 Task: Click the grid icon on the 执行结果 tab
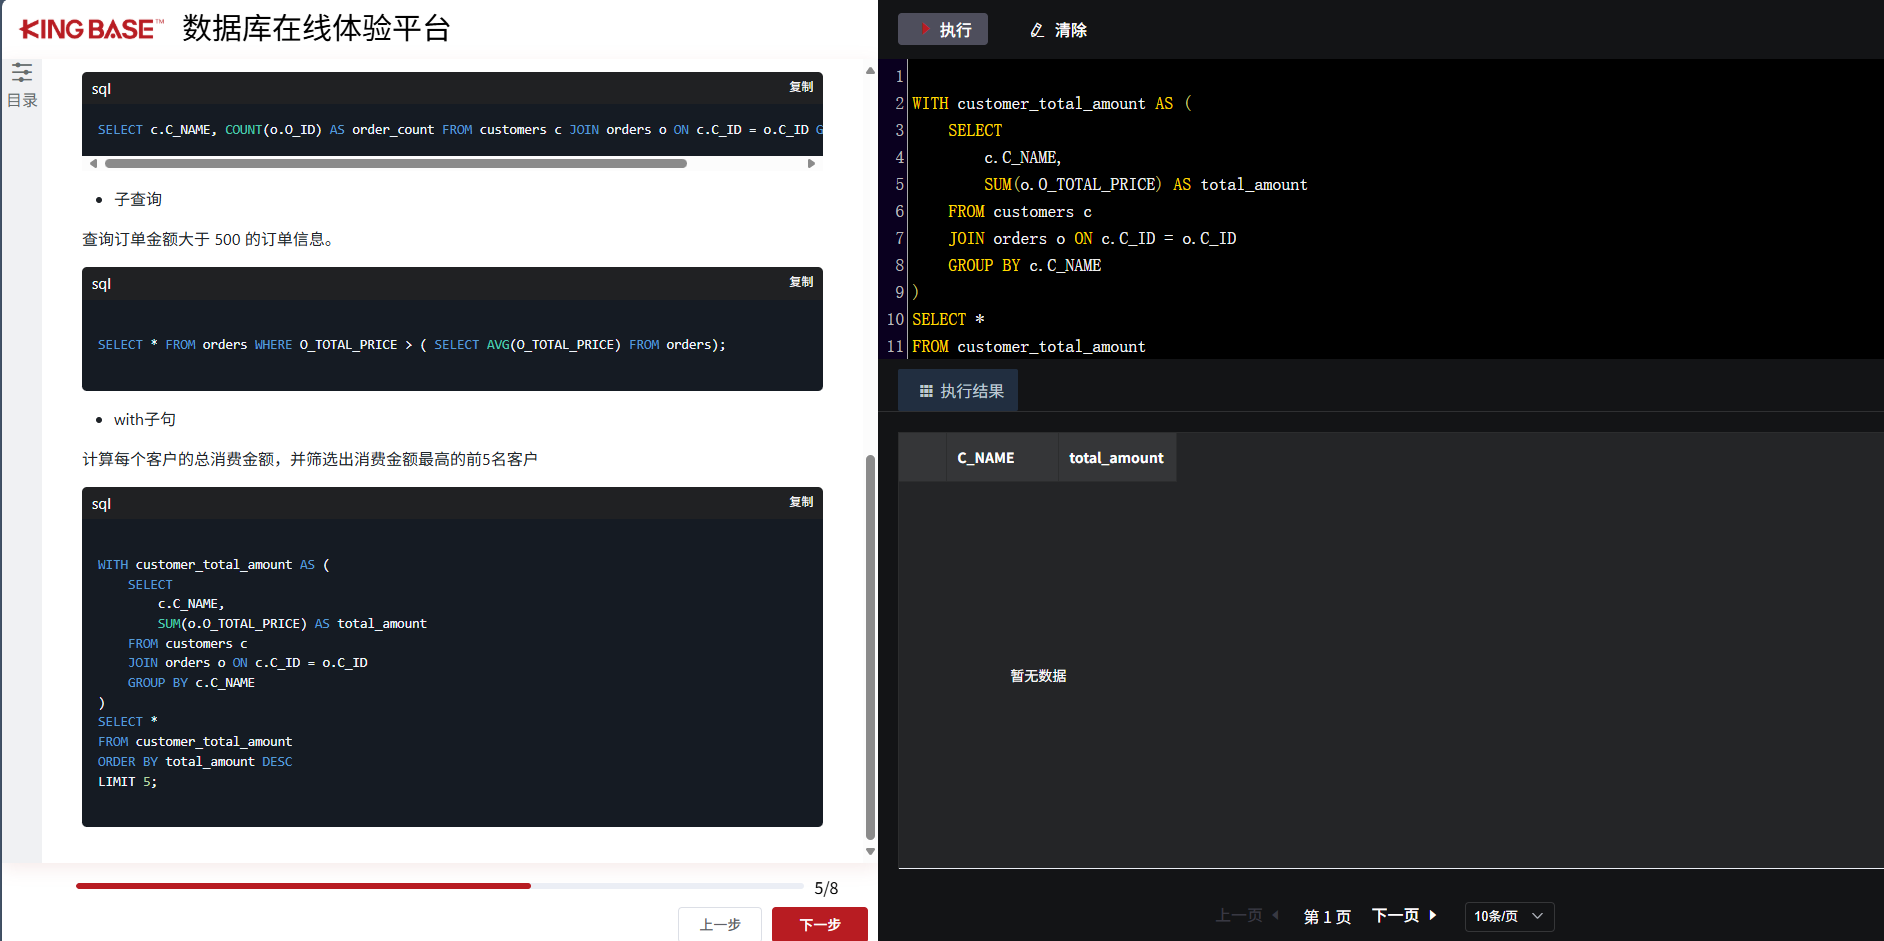tap(925, 390)
